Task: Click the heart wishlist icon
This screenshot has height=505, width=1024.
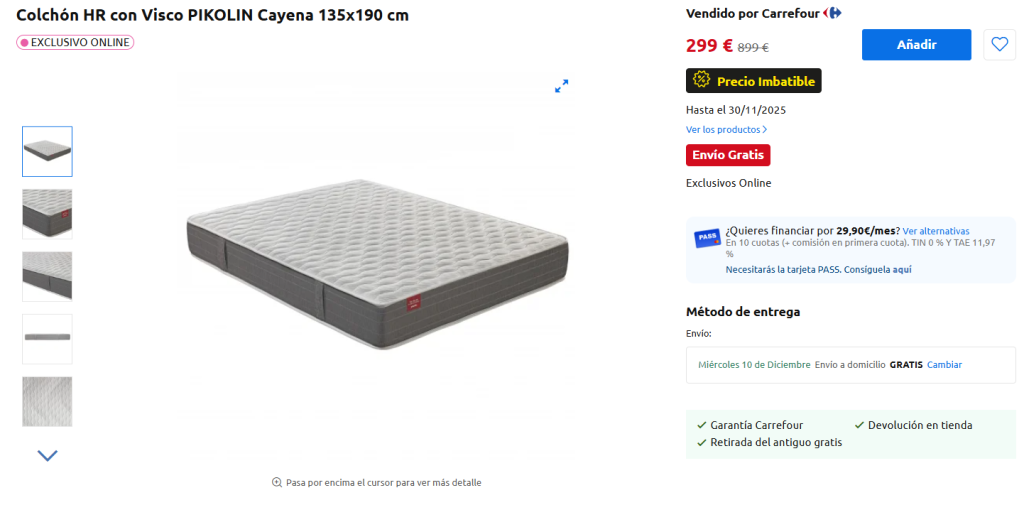Action: [x=999, y=44]
